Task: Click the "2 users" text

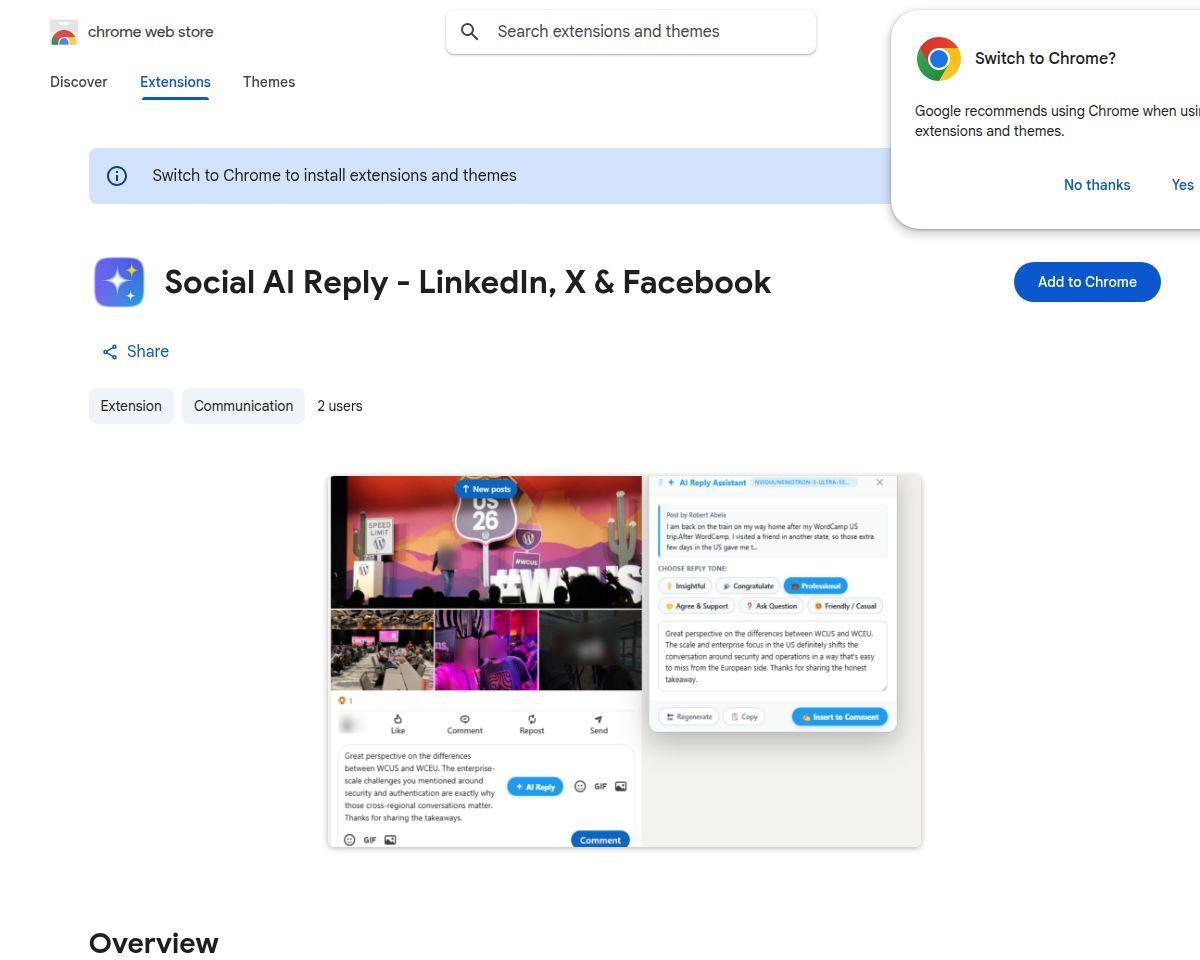Action: tap(340, 406)
